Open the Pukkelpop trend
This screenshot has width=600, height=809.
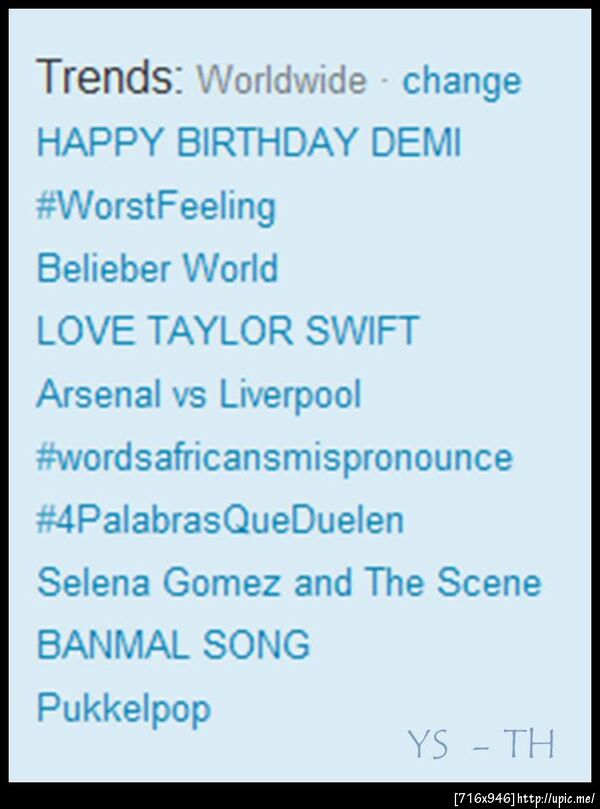[123, 709]
